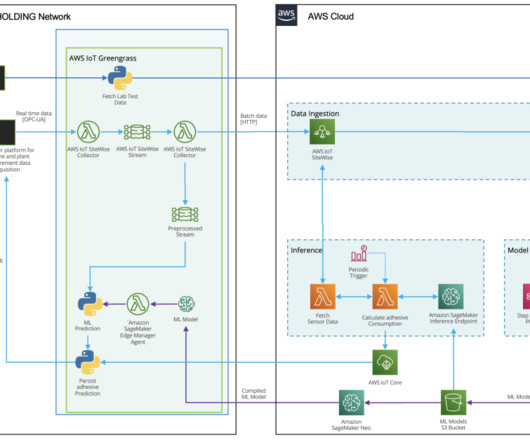Select the 'AWS IoT Greengrass' heading
The image size is (530, 442).
[x=103, y=58]
